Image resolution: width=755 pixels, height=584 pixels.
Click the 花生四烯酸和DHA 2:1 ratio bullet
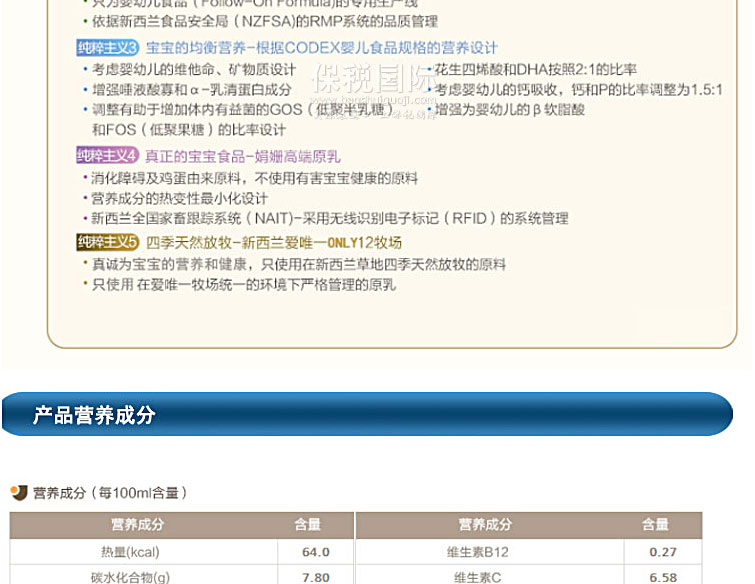point(535,69)
